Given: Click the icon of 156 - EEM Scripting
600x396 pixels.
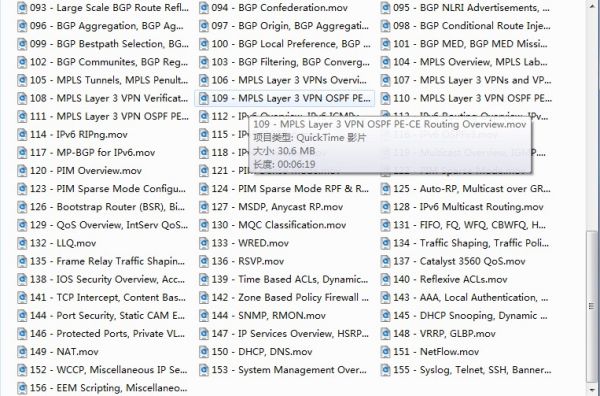Looking at the screenshot, I should point(22,388).
